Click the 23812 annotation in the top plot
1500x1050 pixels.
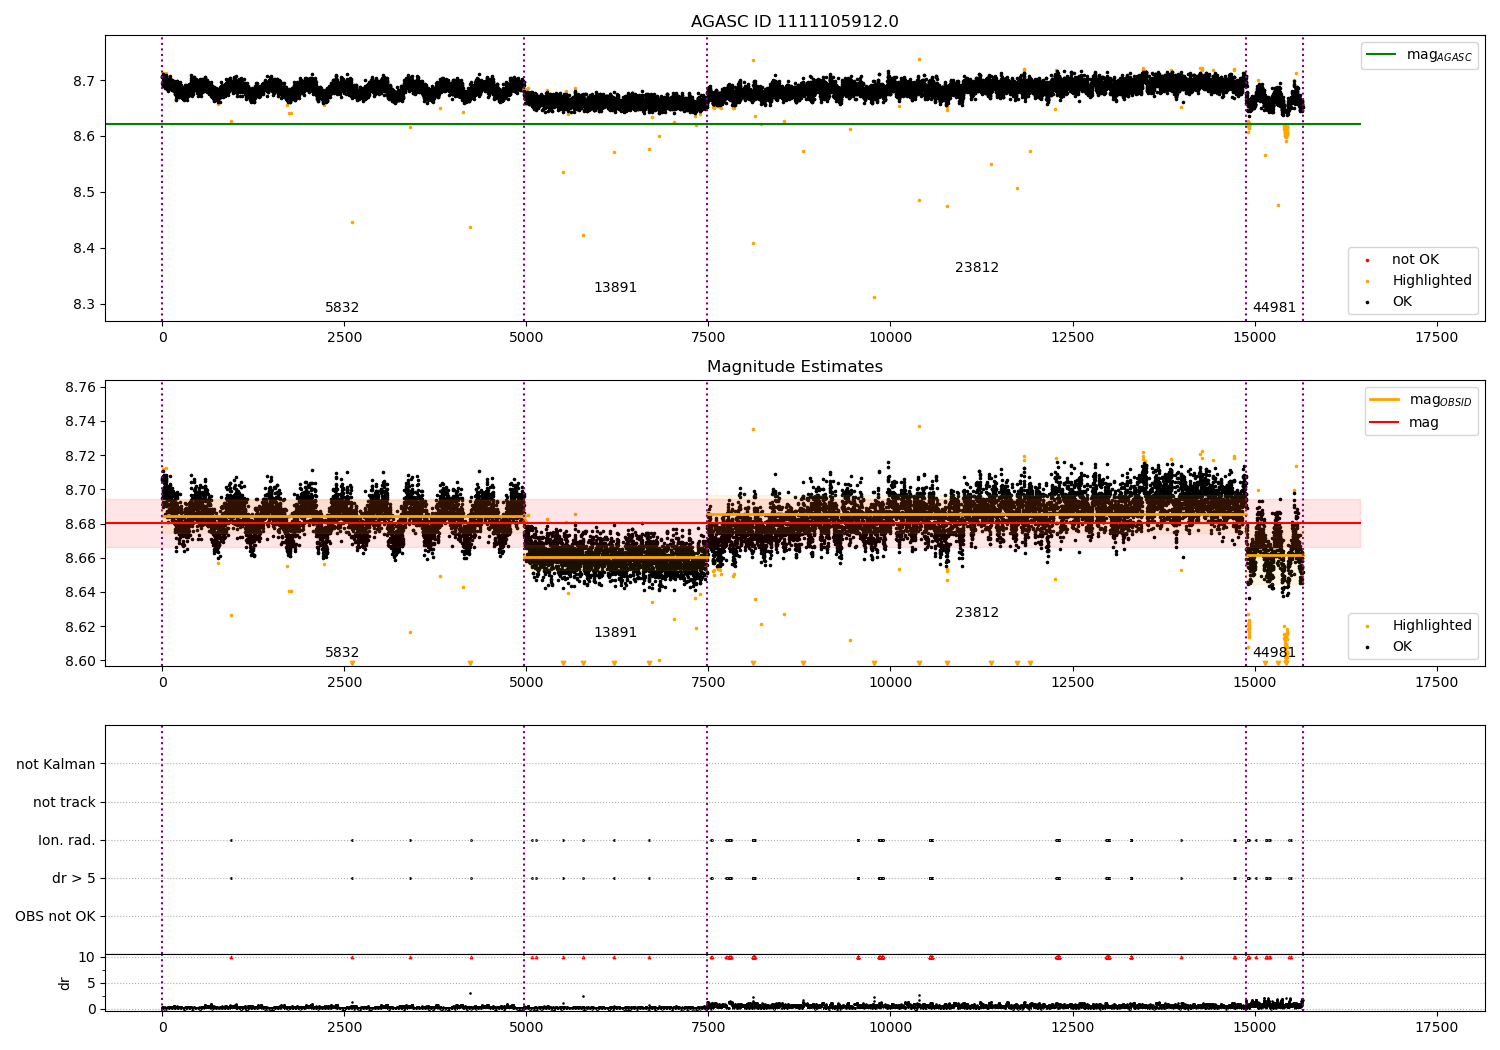tap(977, 268)
